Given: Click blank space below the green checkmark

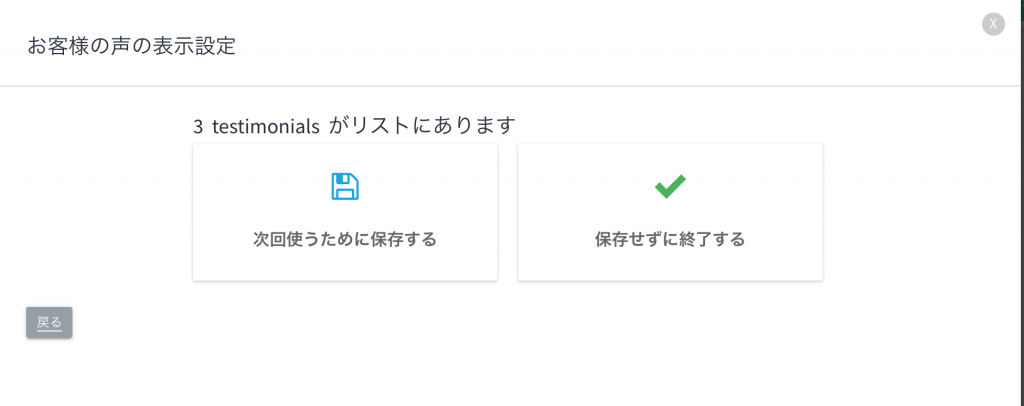Looking at the screenshot, I should coord(670,215).
